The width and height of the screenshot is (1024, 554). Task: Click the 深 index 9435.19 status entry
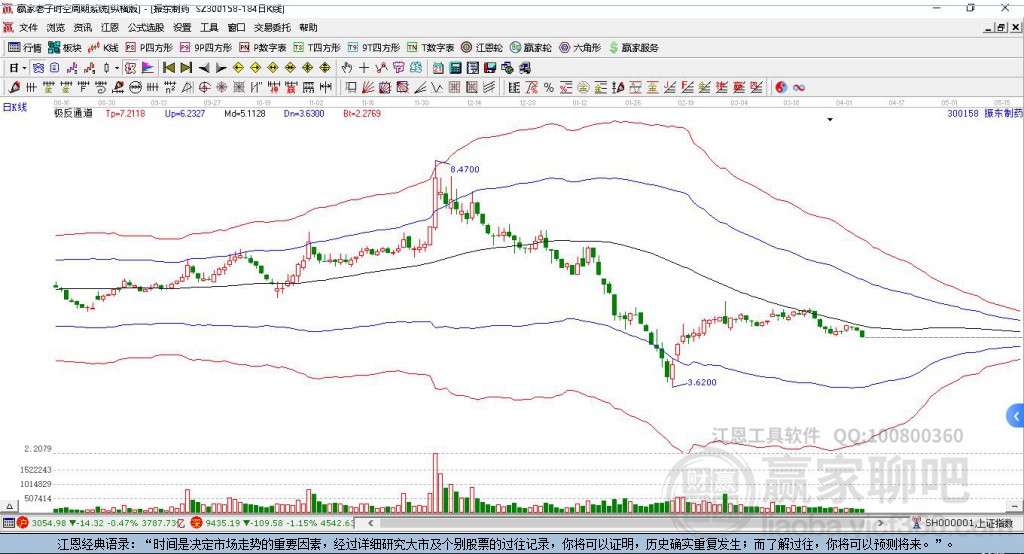click(x=273, y=523)
